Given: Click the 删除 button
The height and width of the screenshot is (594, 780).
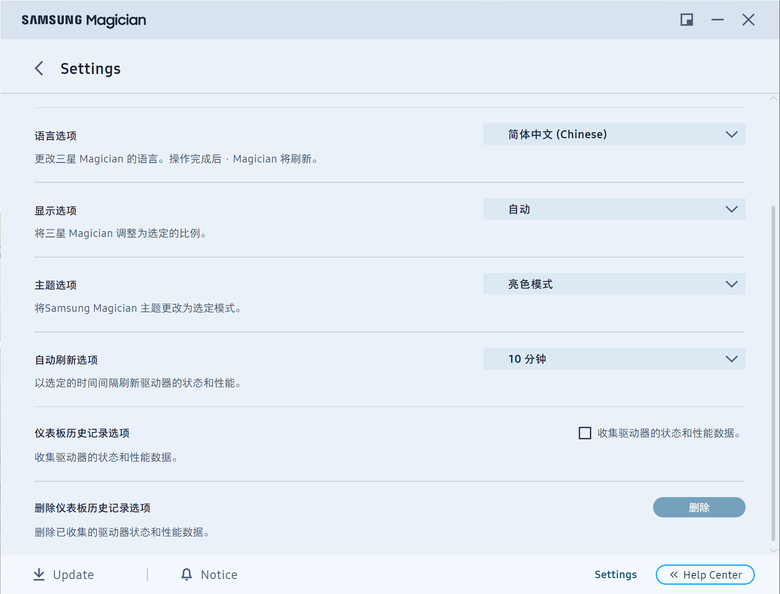Looking at the screenshot, I should coord(699,507).
